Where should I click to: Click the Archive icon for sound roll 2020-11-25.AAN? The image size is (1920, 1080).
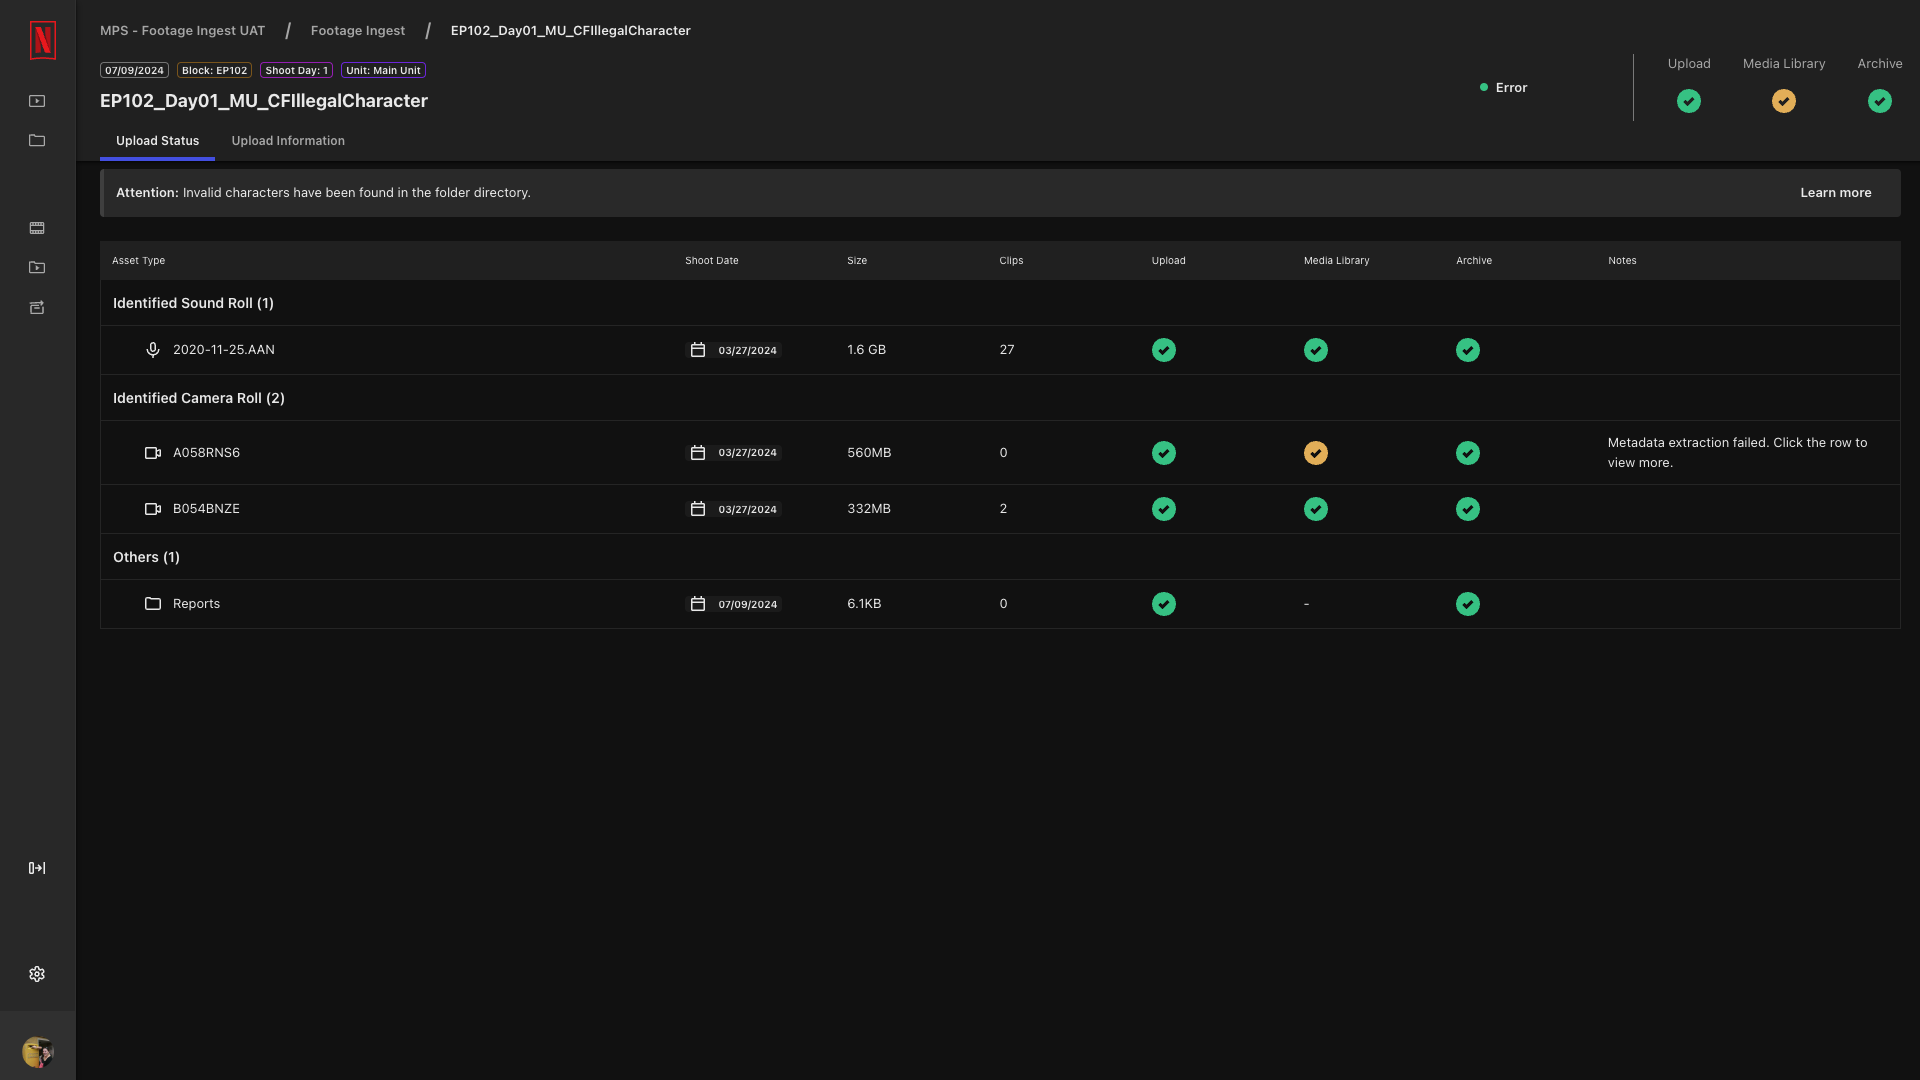[1468, 349]
